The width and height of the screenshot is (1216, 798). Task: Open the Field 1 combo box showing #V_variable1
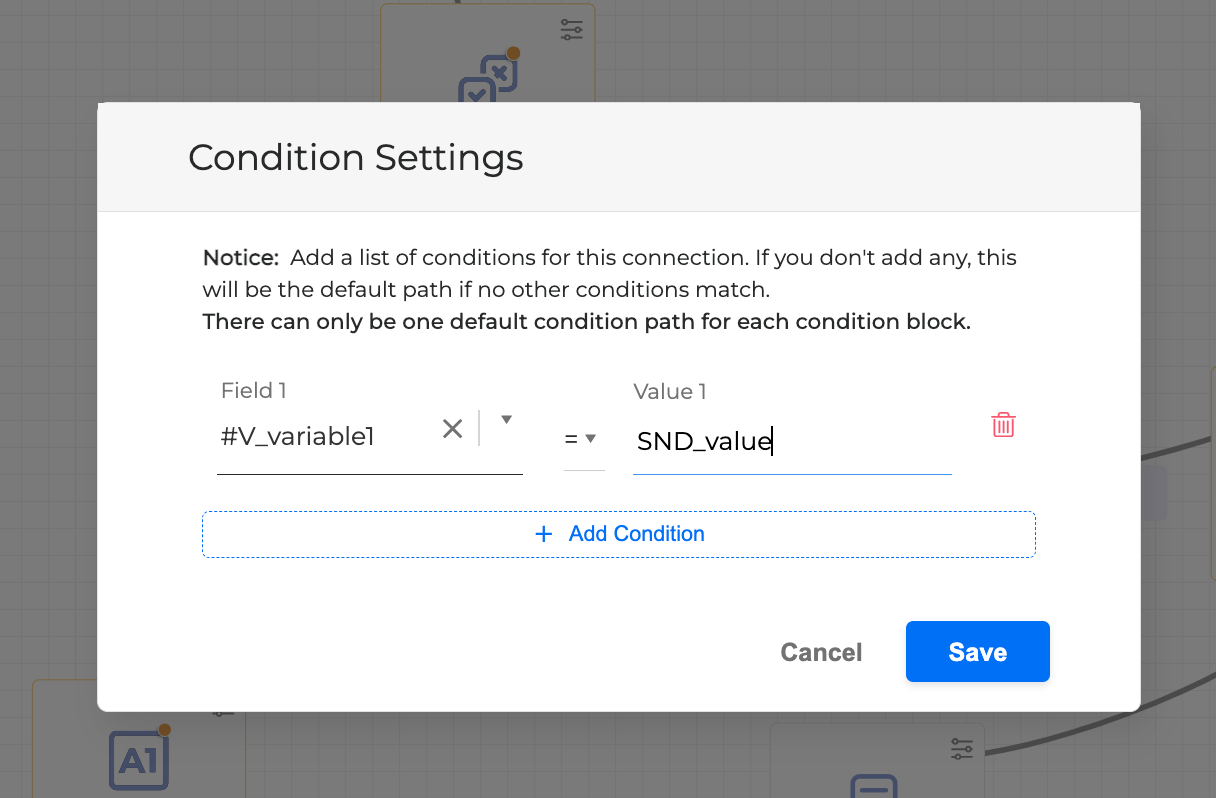[325, 436]
